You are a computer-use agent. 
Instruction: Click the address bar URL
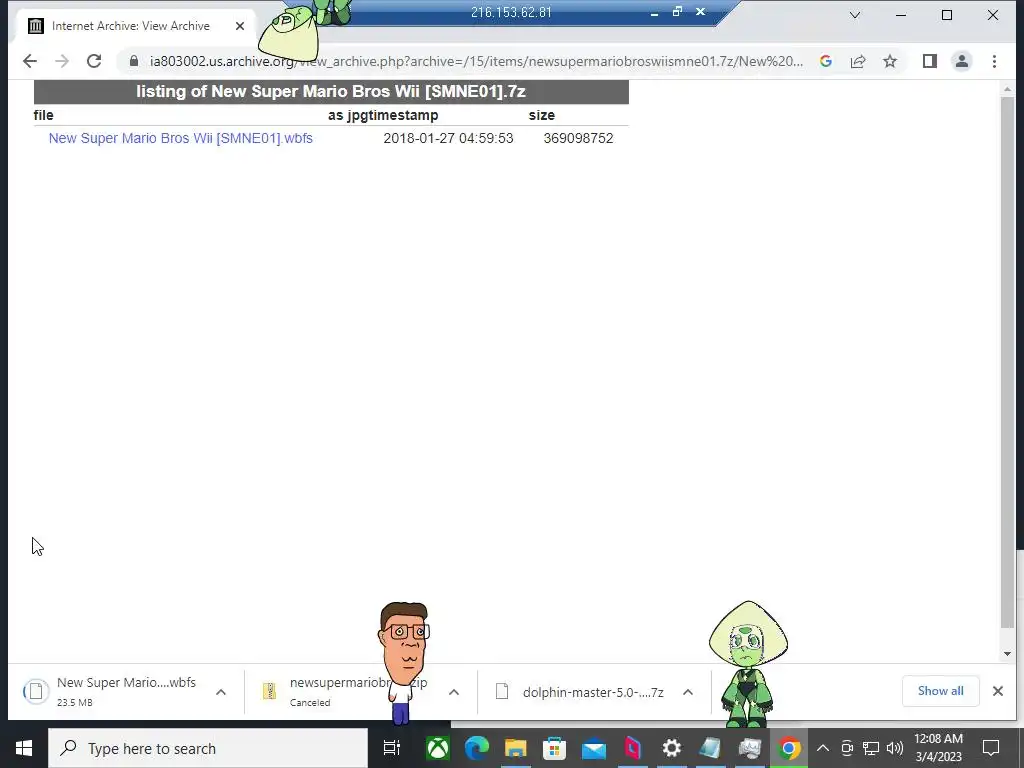coord(476,61)
